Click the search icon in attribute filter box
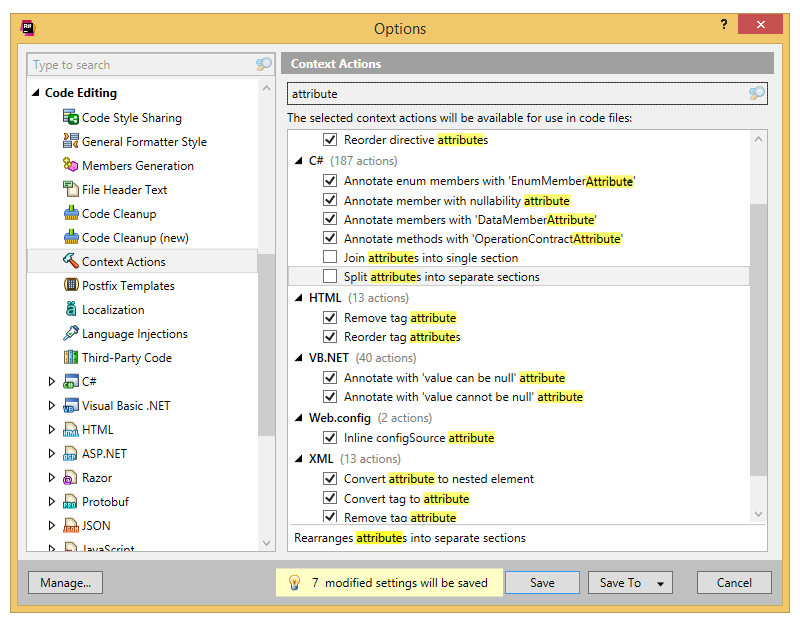The width and height of the screenshot is (800, 625). click(757, 93)
